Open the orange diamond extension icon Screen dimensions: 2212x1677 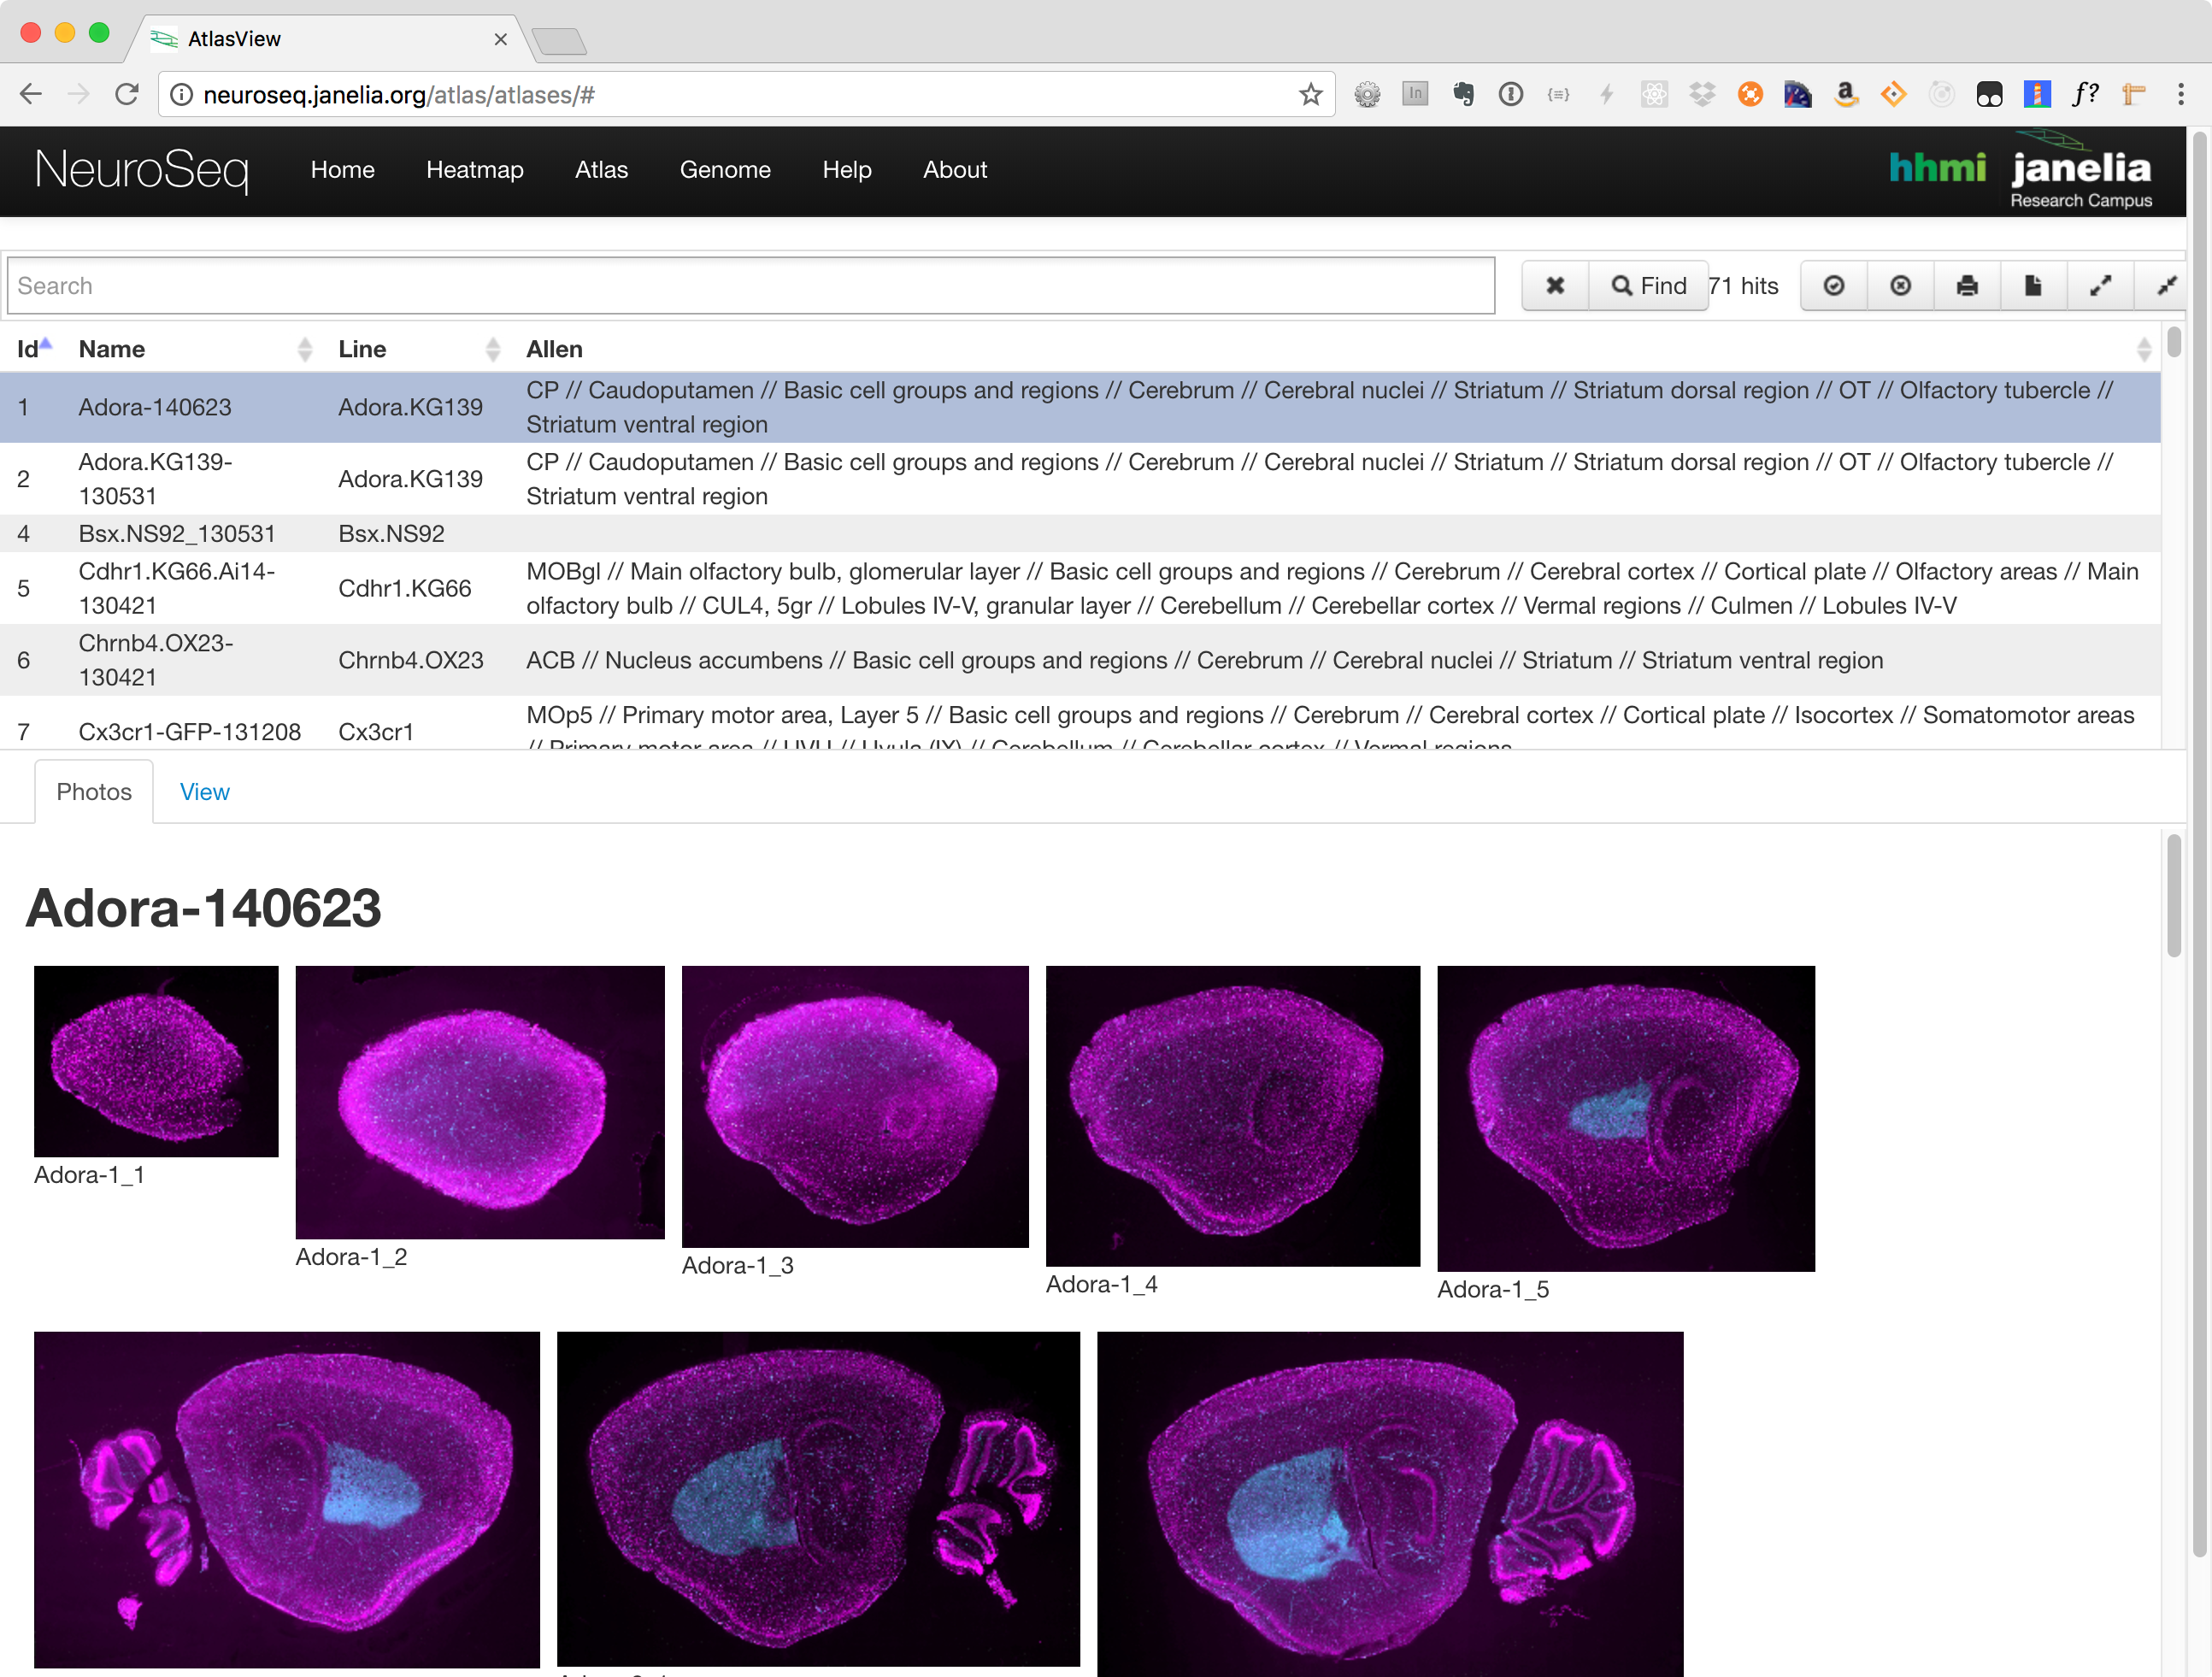pyautogui.click(x=1893, y=94)
